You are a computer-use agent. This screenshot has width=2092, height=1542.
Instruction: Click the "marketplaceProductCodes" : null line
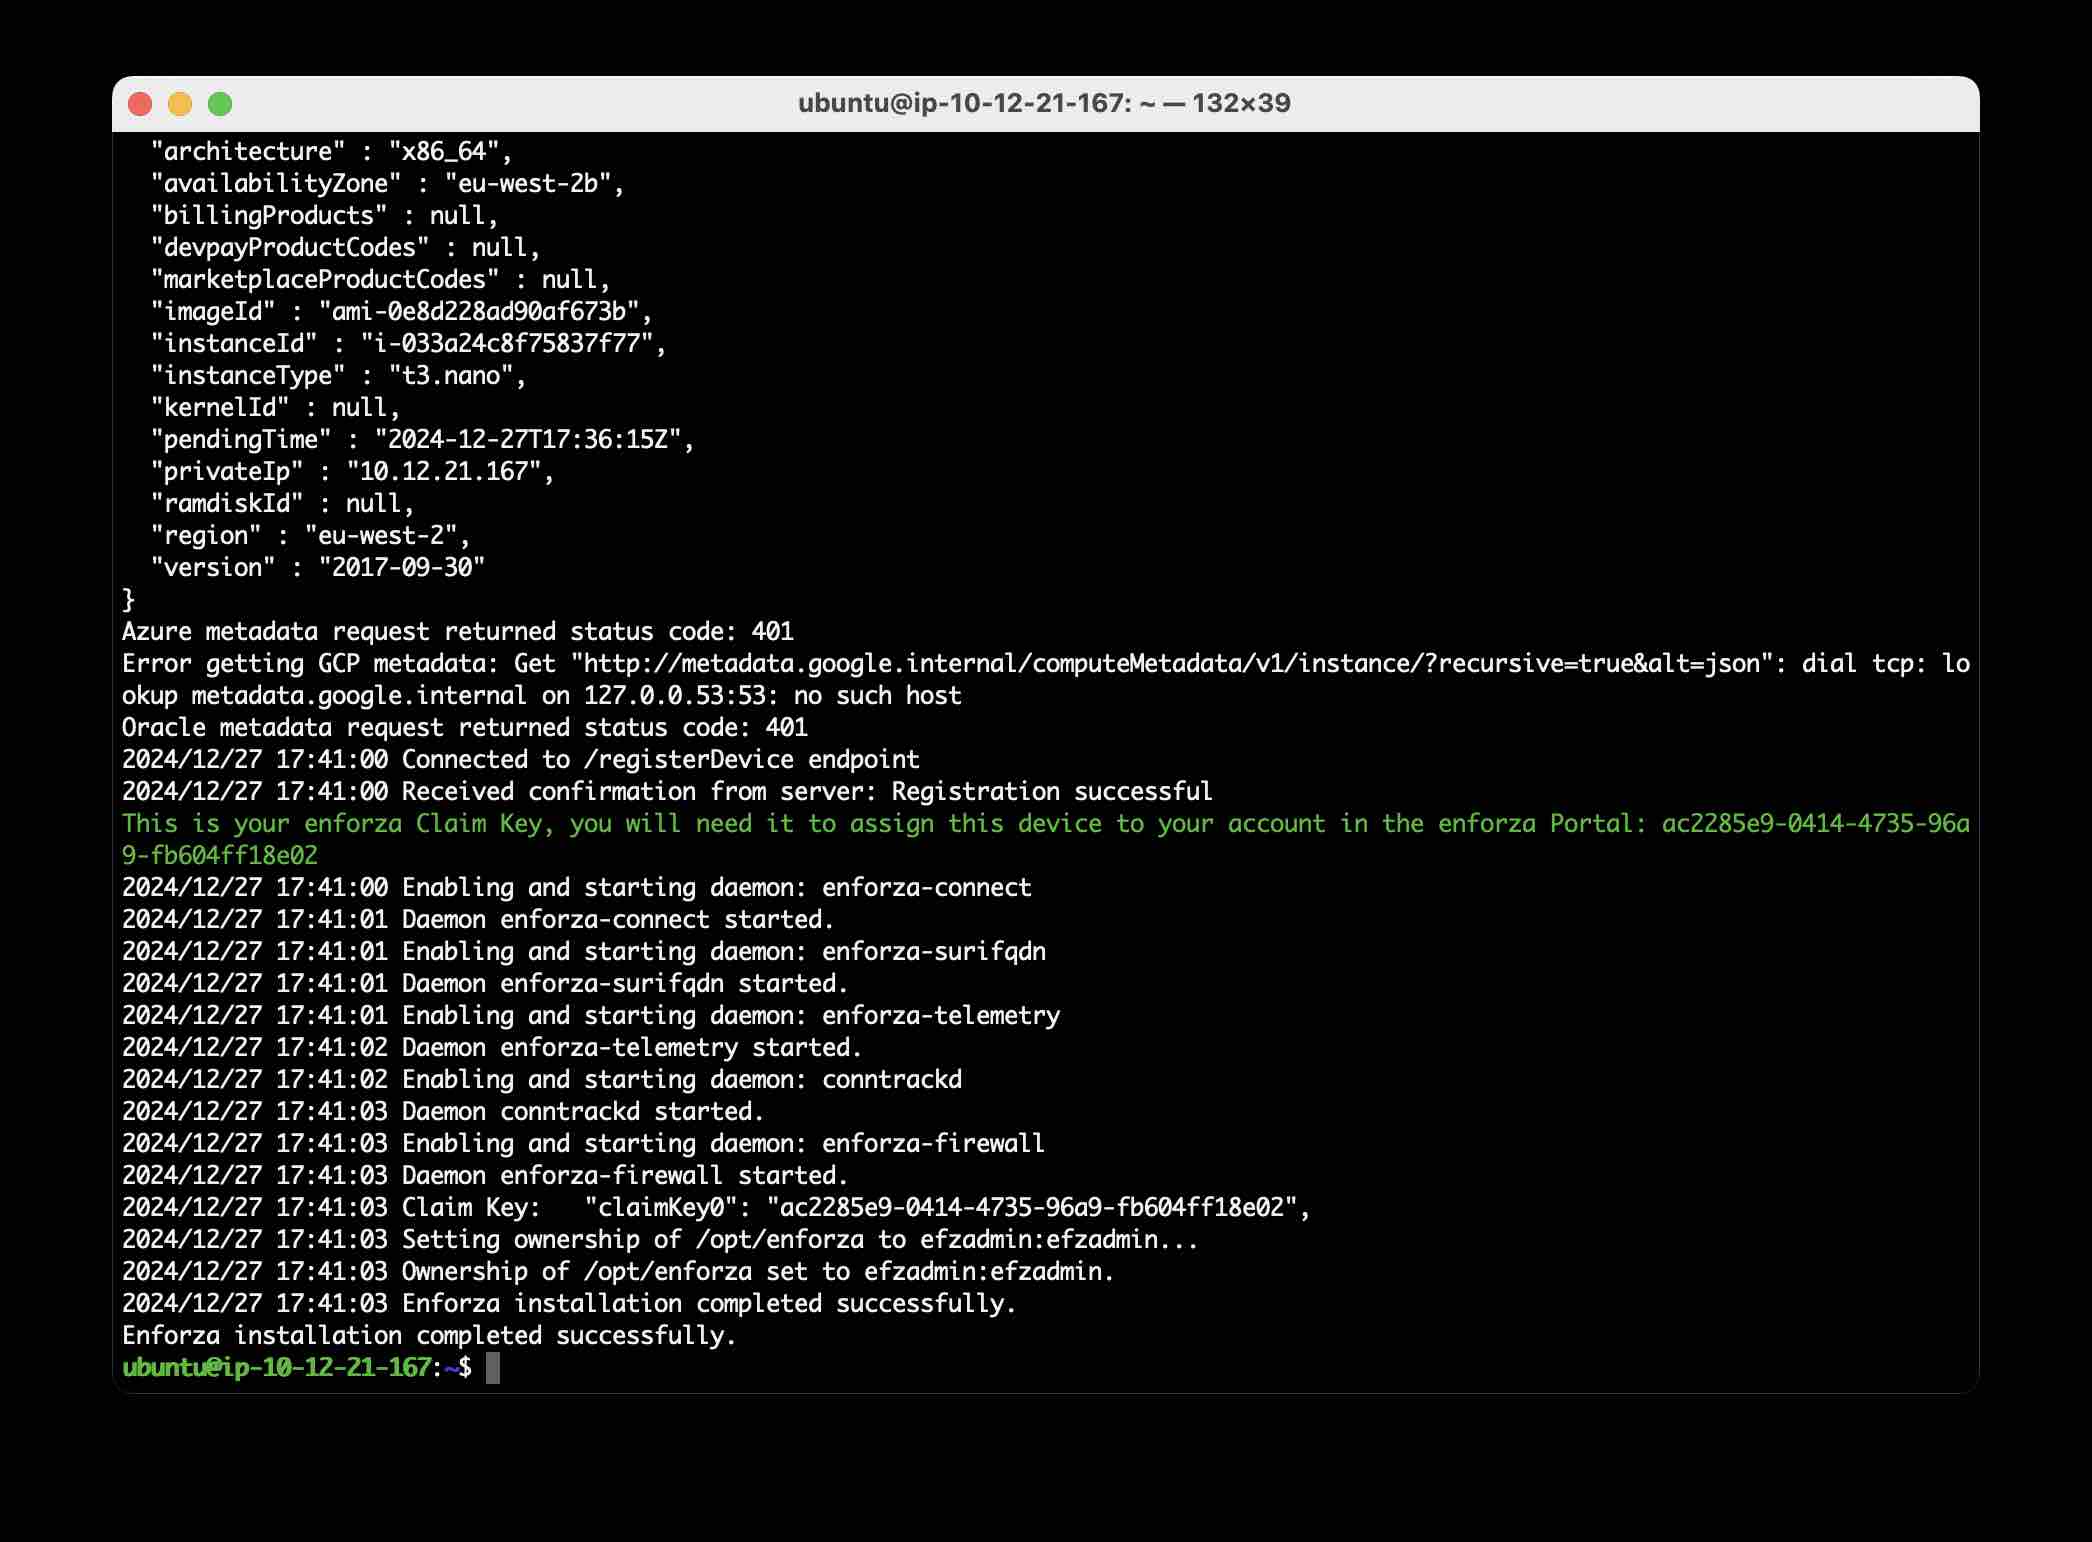[x=380, y=279]
